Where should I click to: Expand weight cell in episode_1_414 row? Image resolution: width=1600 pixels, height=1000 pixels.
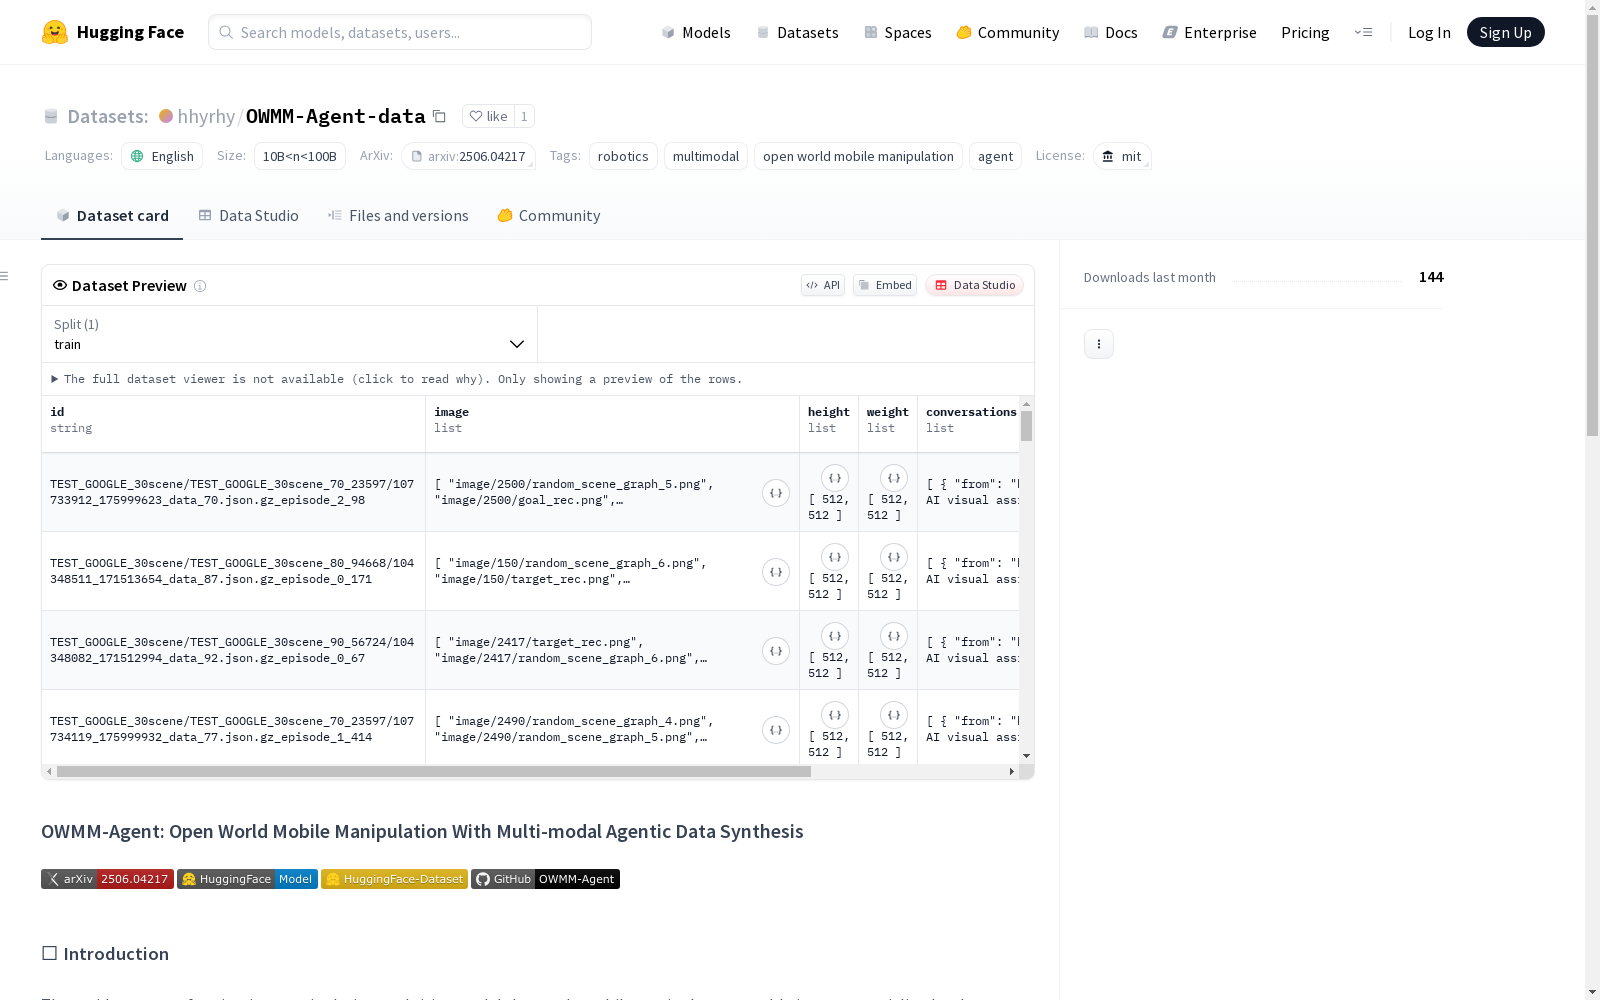tap(894, 715)
